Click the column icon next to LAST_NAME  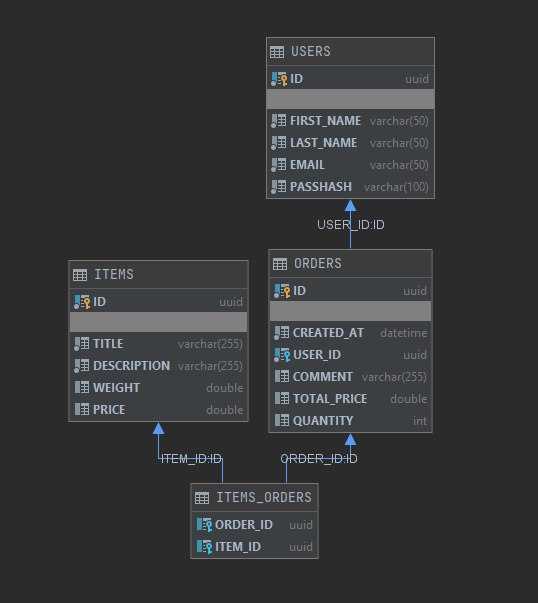click(x=278, y=143)
